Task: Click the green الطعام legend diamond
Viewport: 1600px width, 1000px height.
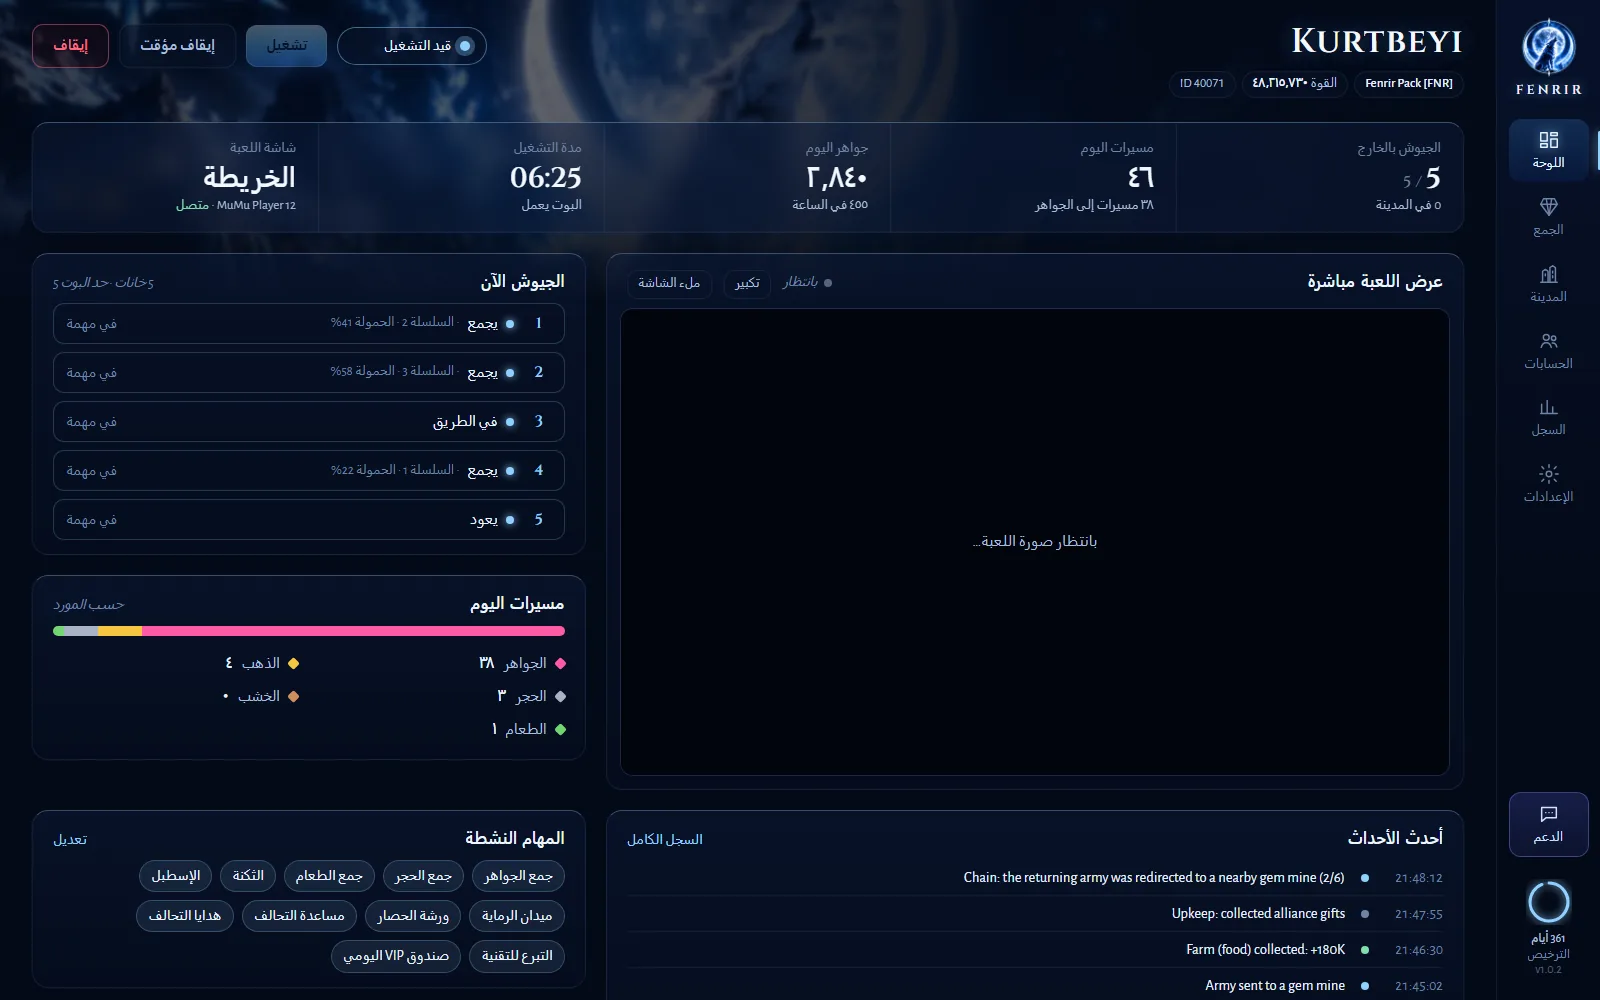Action: [560, 730]
